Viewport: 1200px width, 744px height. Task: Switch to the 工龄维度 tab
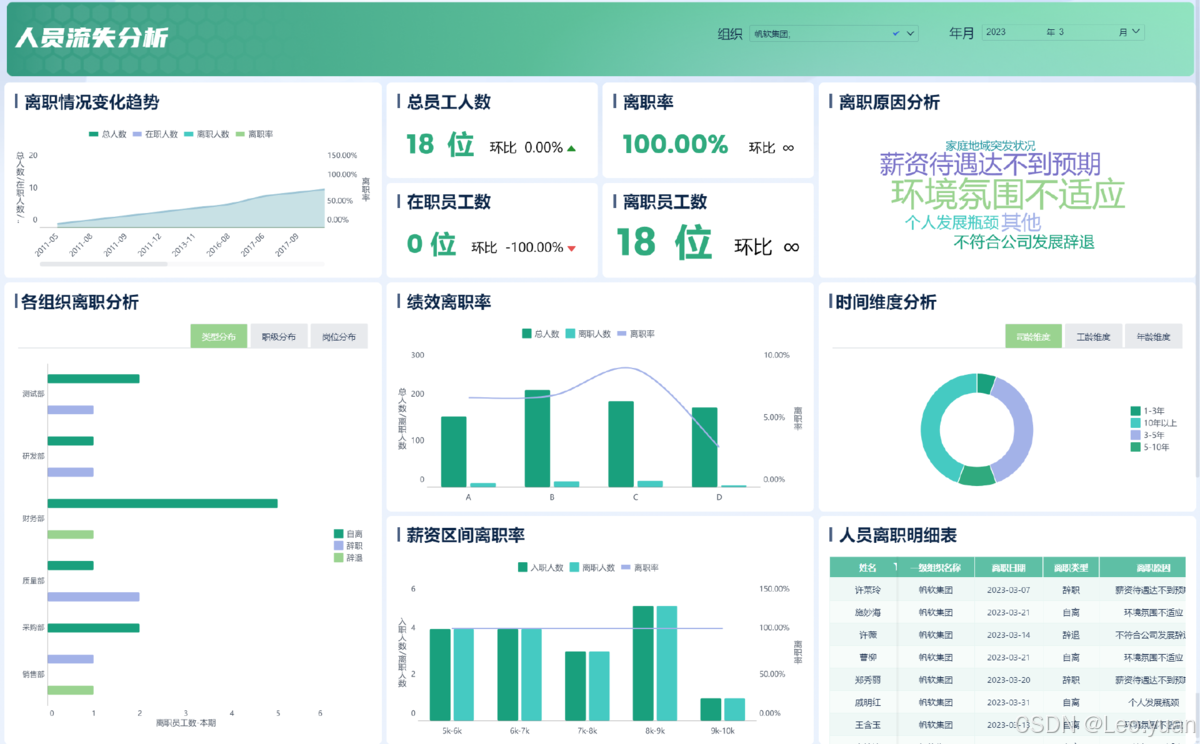[x=1093, y=336]
